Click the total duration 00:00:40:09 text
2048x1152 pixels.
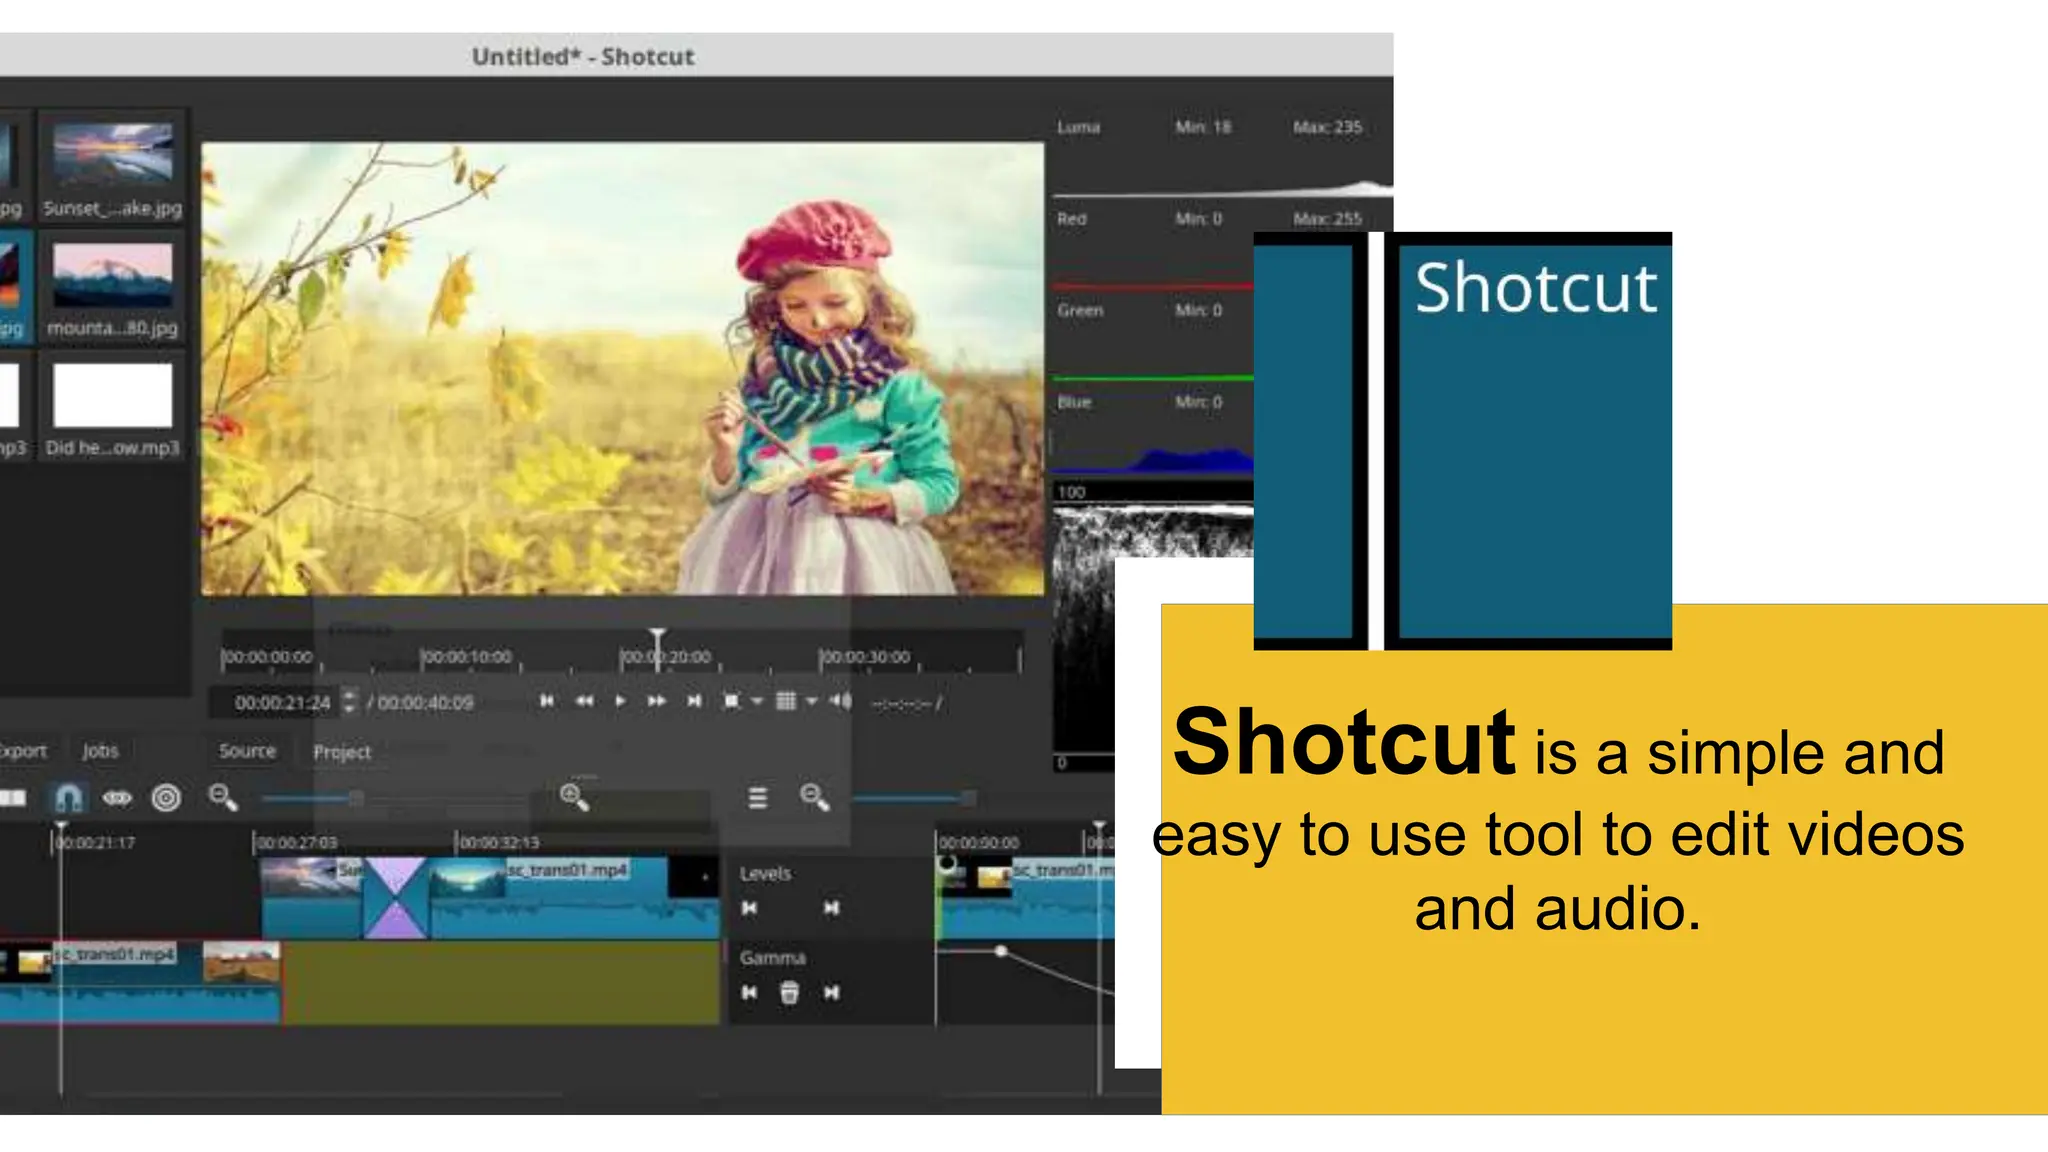(x=425, y=703)
